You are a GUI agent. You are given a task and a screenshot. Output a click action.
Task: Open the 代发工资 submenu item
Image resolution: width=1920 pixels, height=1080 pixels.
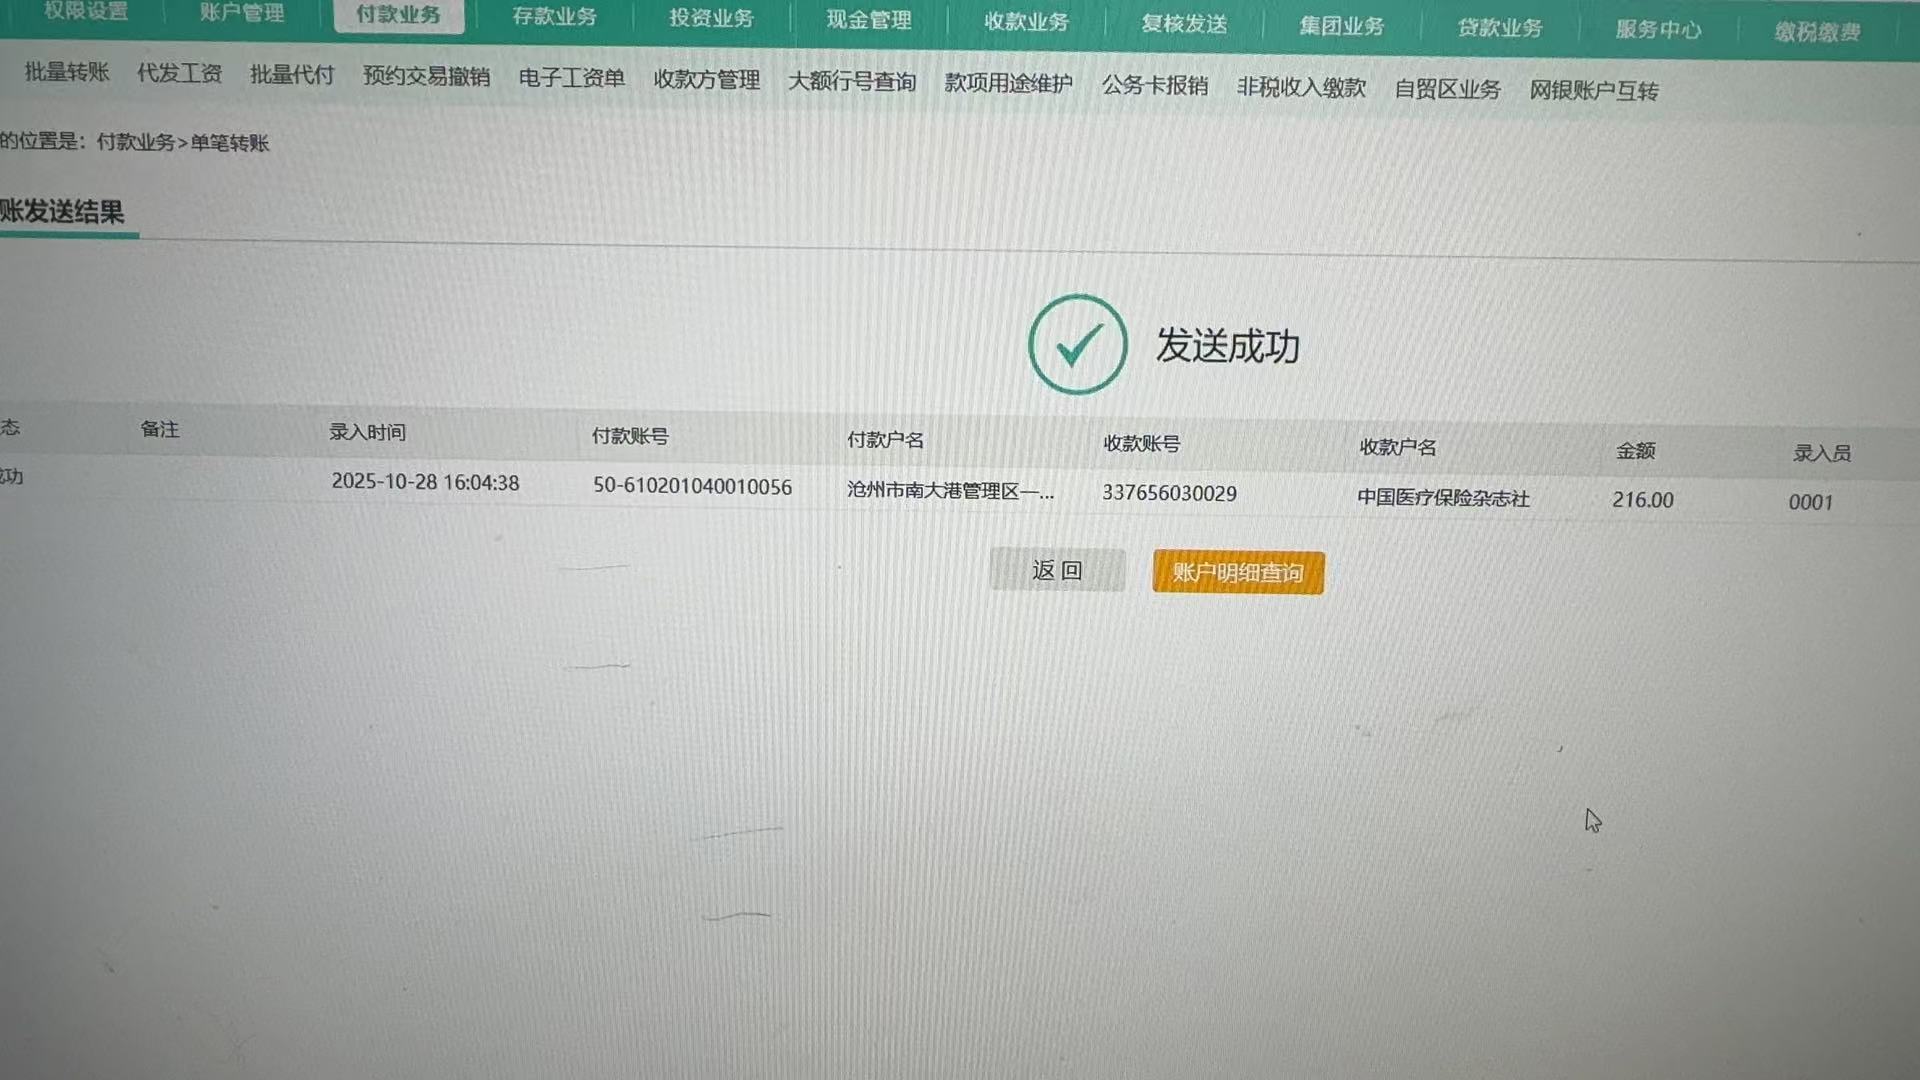tap(179, 73)
